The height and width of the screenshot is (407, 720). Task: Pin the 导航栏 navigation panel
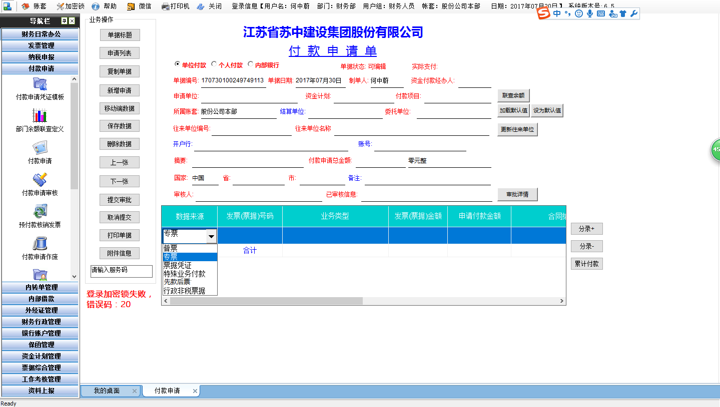[x=64, y=21]
